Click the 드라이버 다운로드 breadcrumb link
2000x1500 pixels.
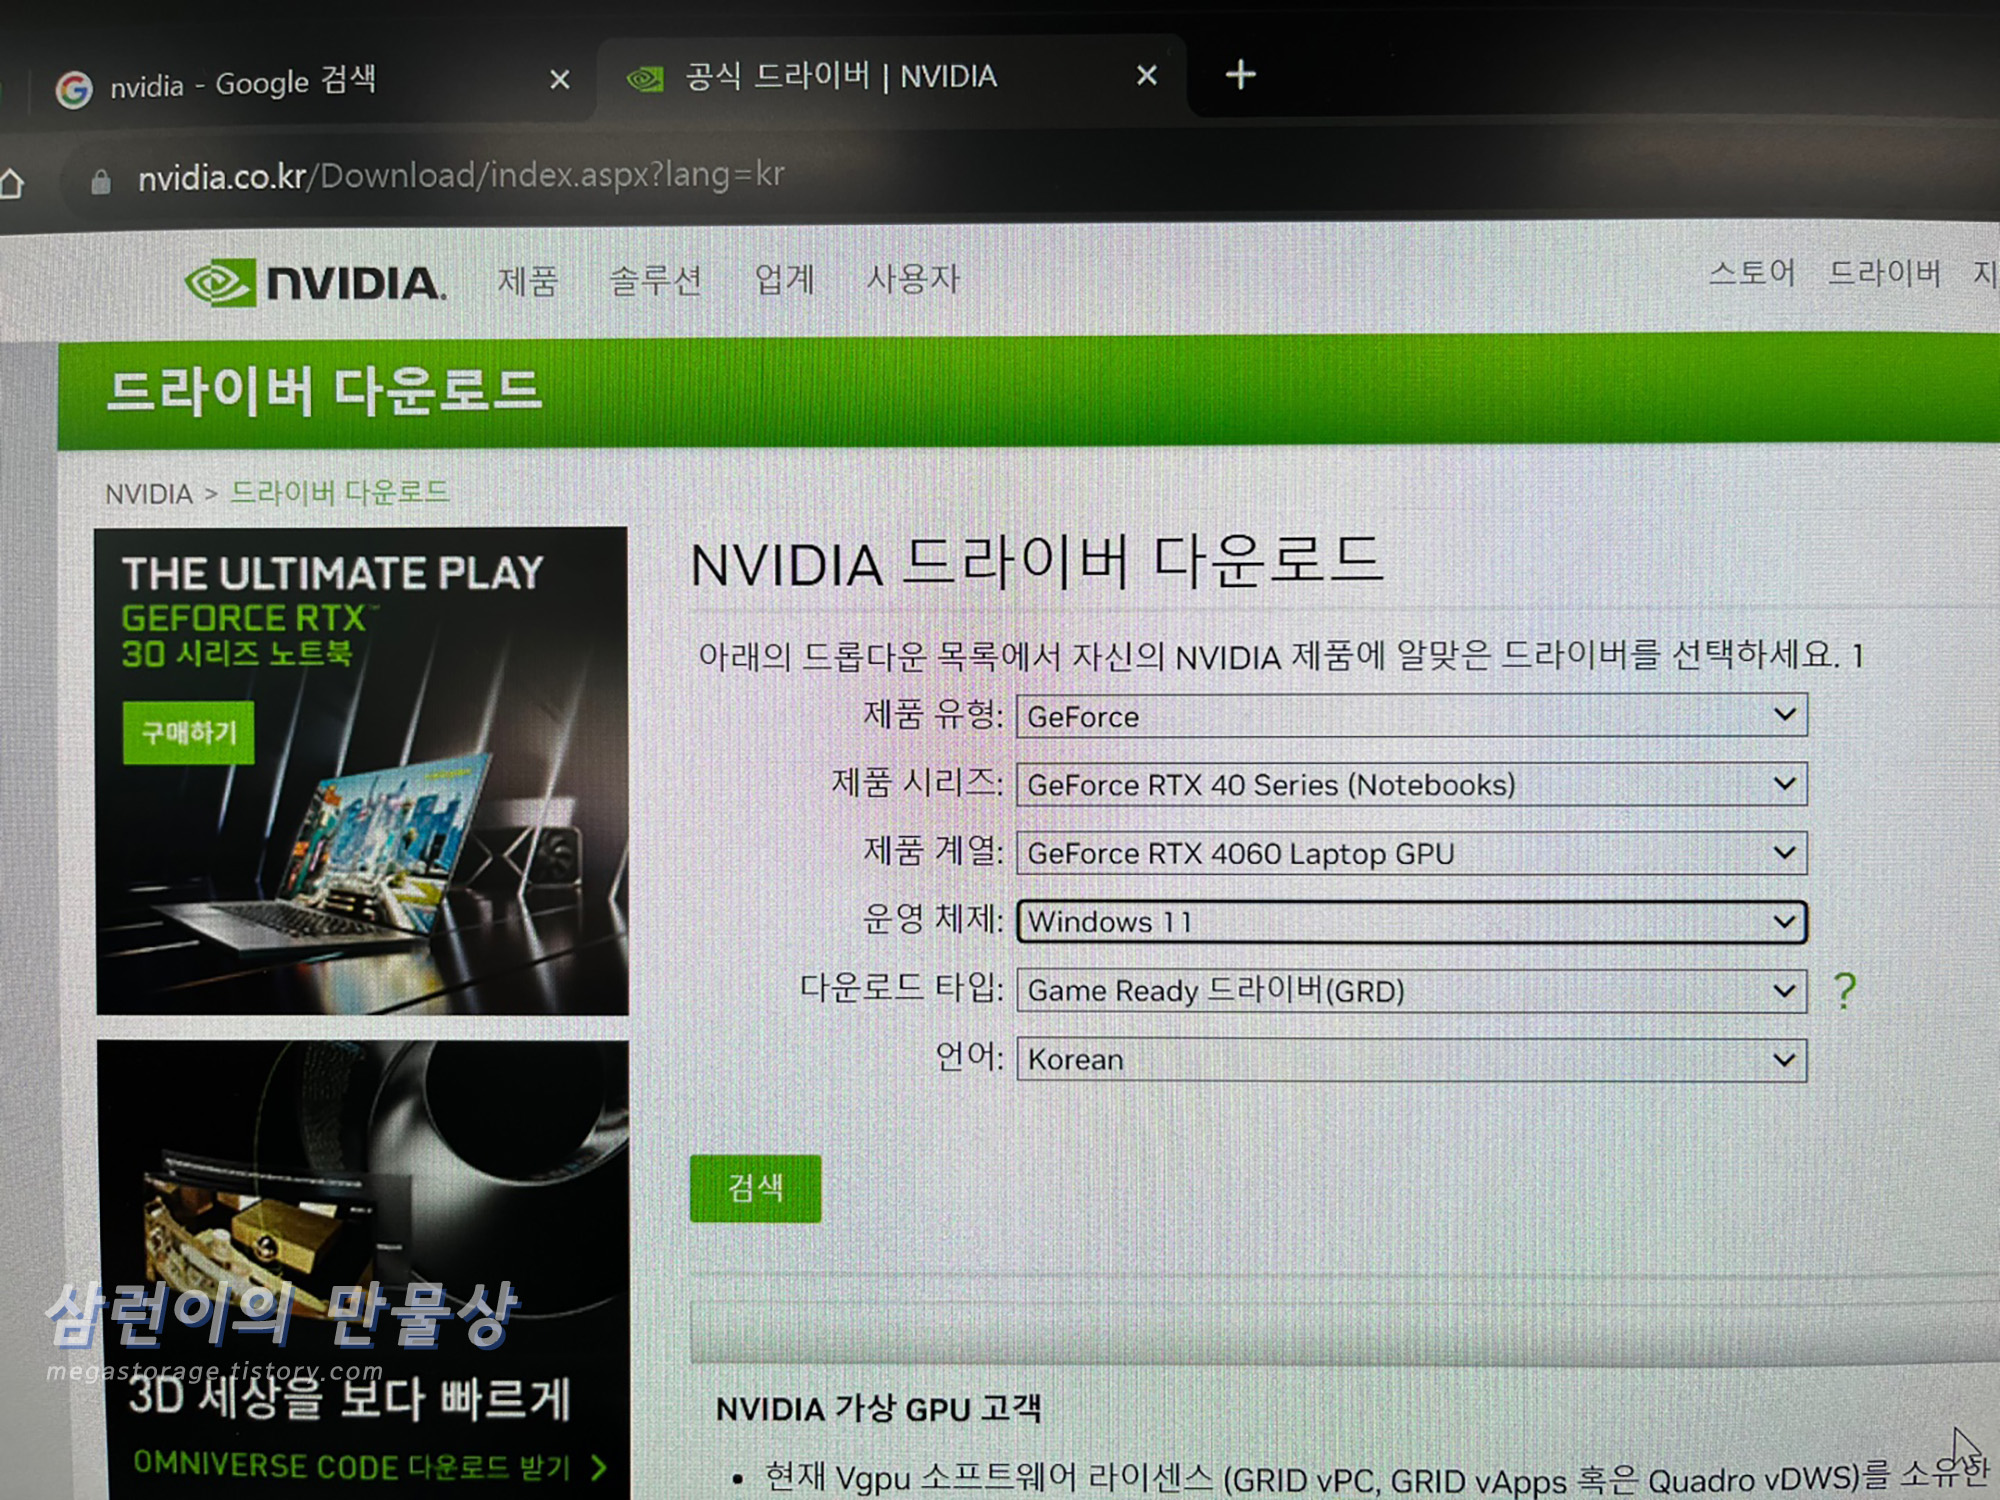[340, 493]
